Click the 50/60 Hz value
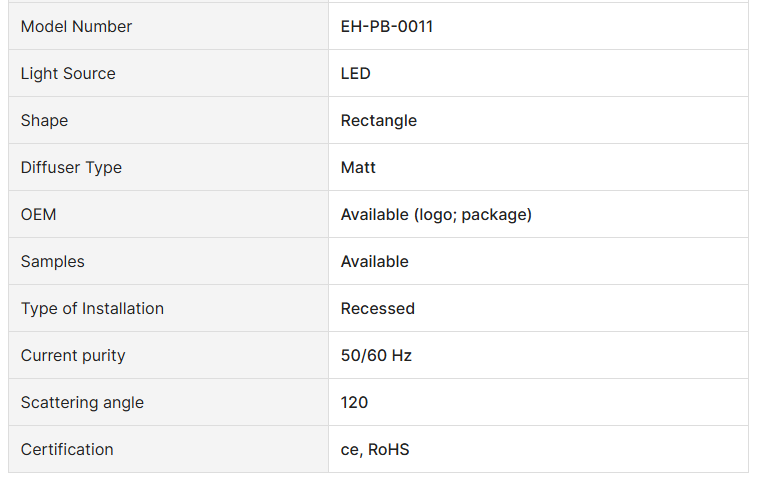Image resolution: width=760 pixels, height=483 pixels. [x=376, y=356]
